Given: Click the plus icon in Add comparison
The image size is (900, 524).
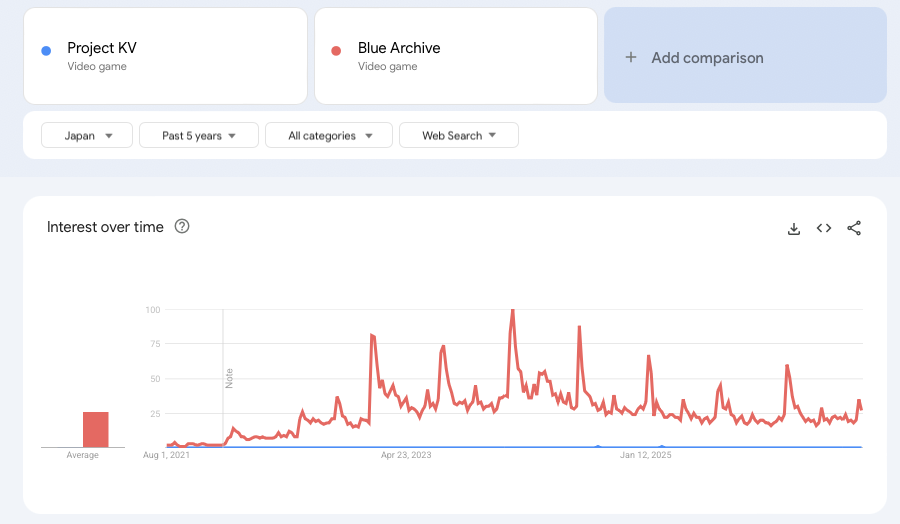Looking at the screenshot, I should (631, 57).
